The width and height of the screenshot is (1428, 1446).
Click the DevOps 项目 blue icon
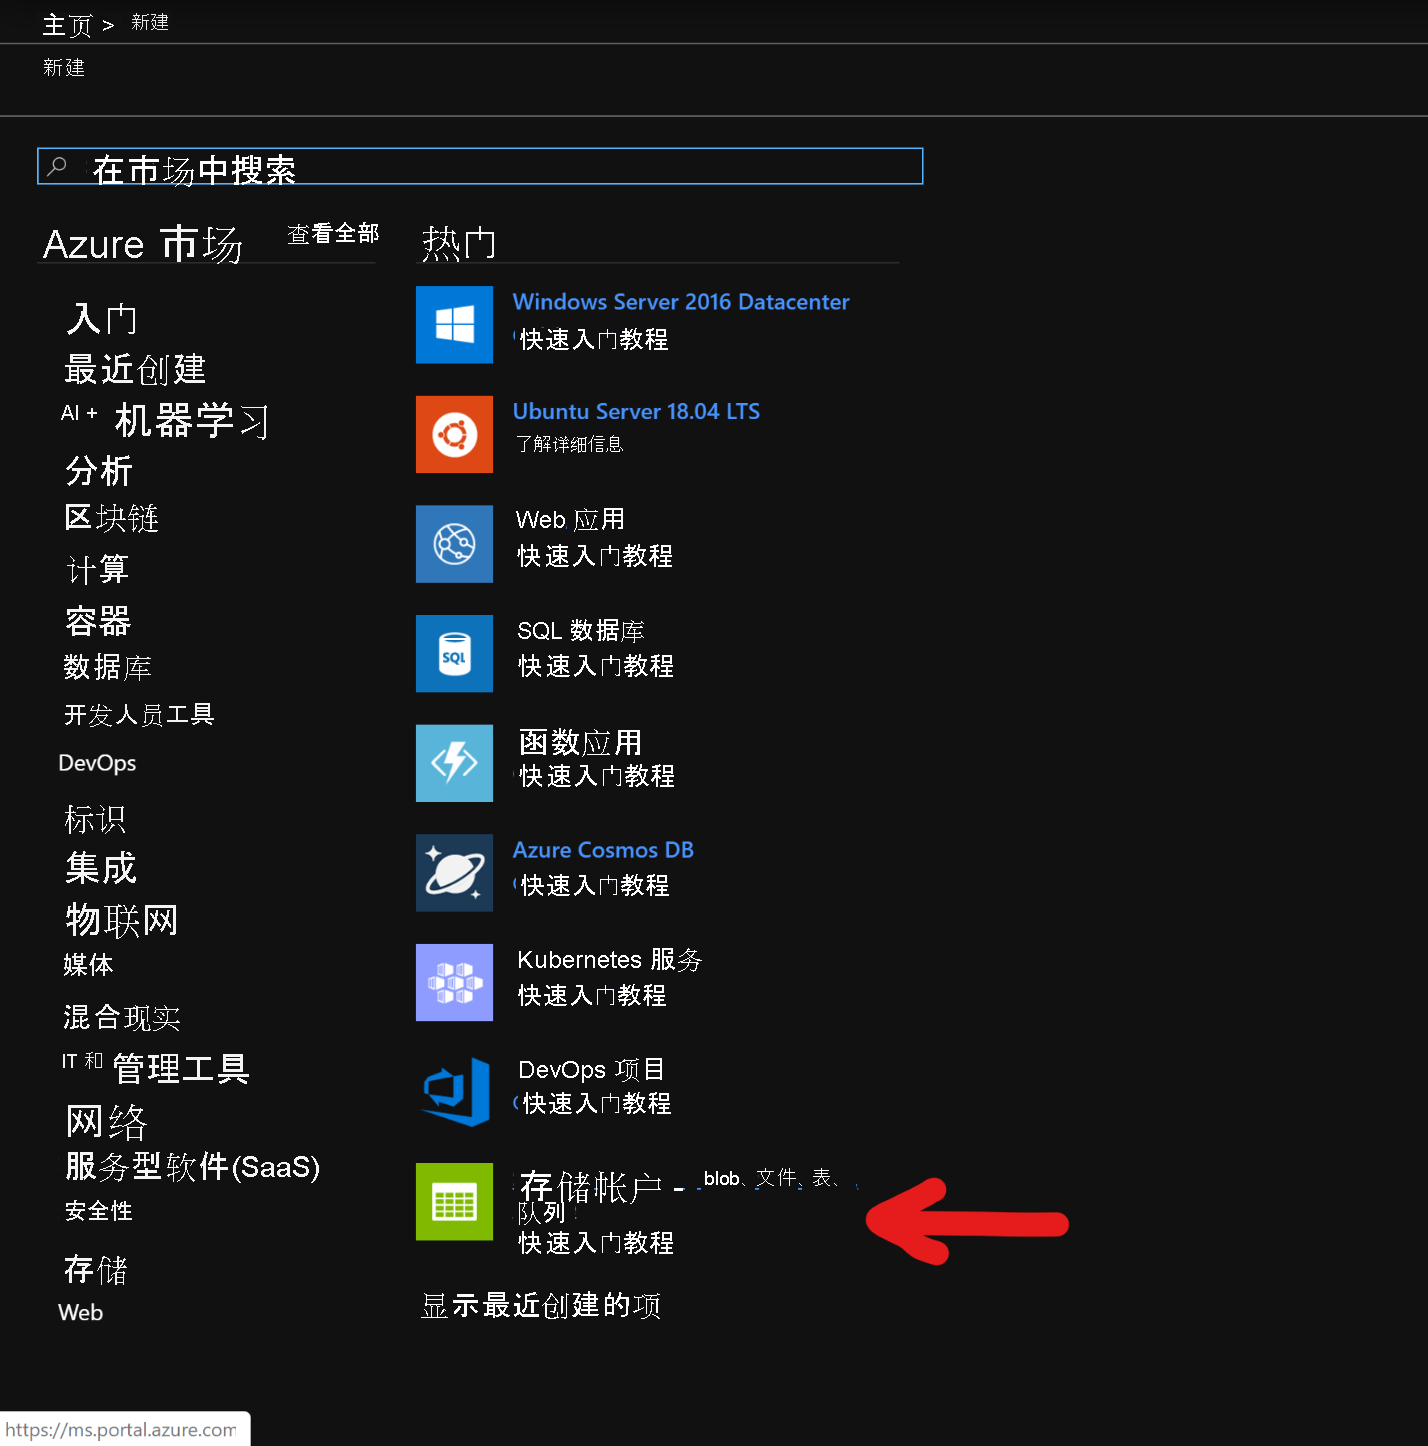[x=454, y=1092]
